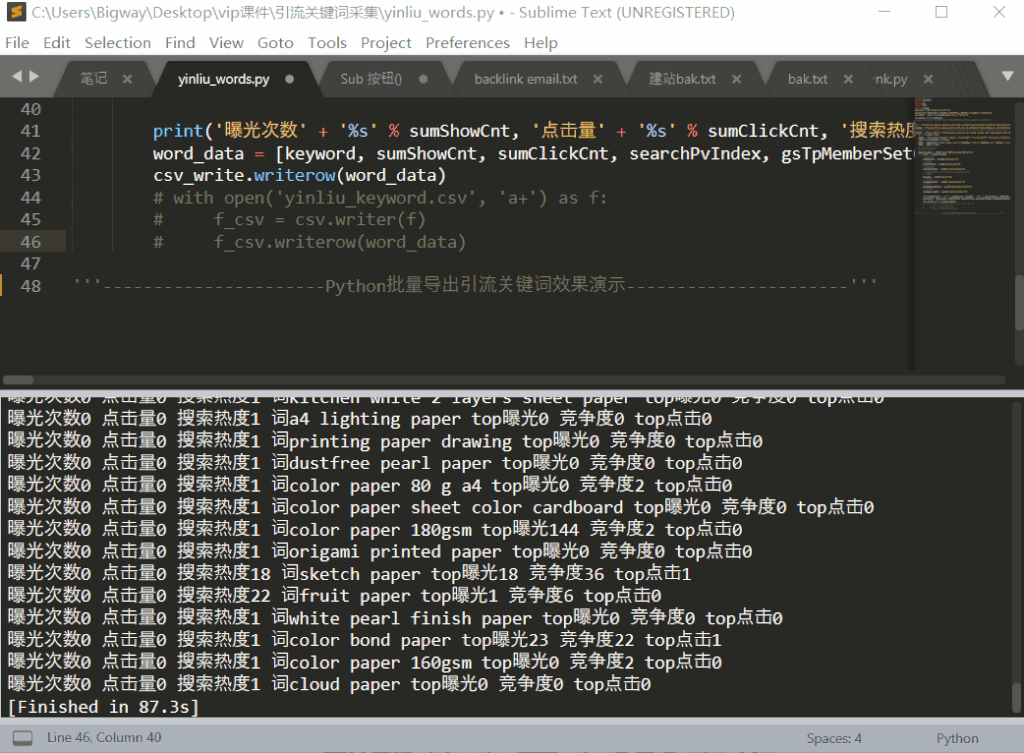Click the 'a4 lighting paper' output row

pyautogui.click(x=360, y=419)
